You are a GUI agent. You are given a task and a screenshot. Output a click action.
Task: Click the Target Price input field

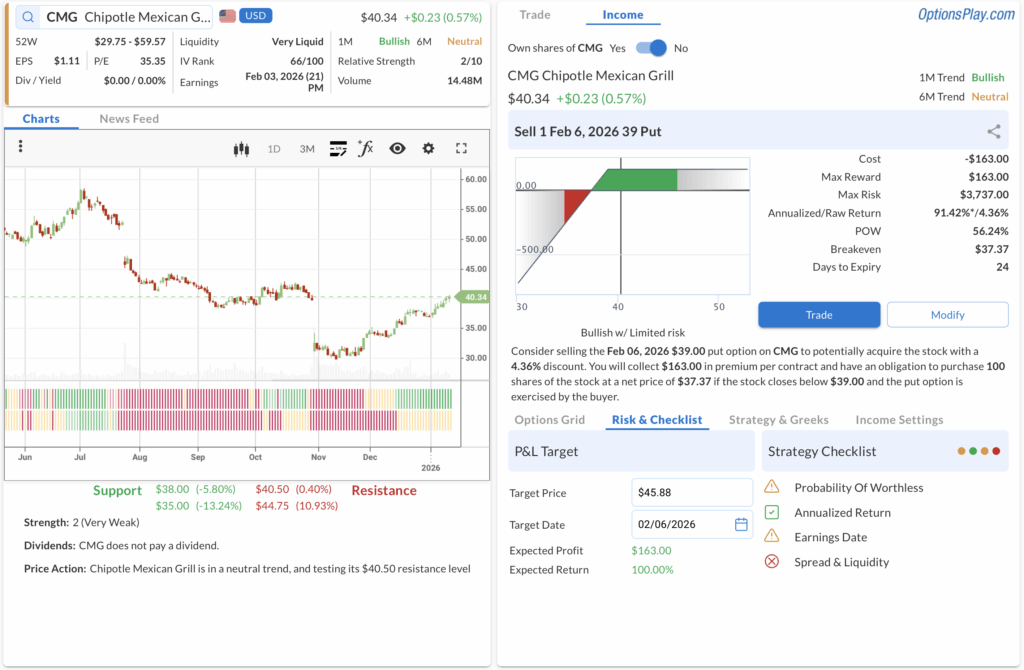691,492
